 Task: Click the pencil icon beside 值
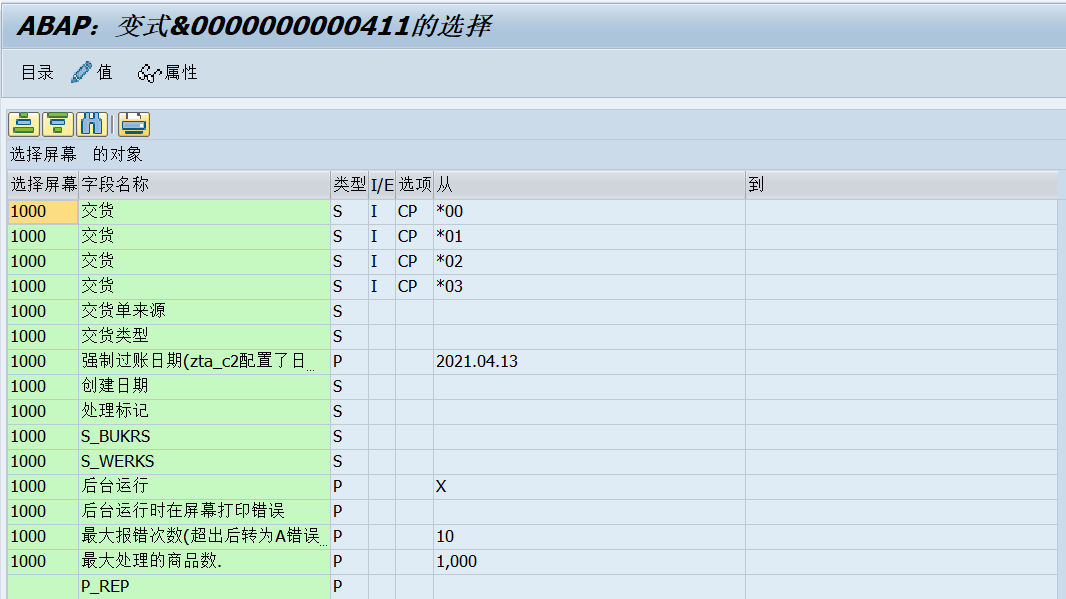tap(82, 72)
